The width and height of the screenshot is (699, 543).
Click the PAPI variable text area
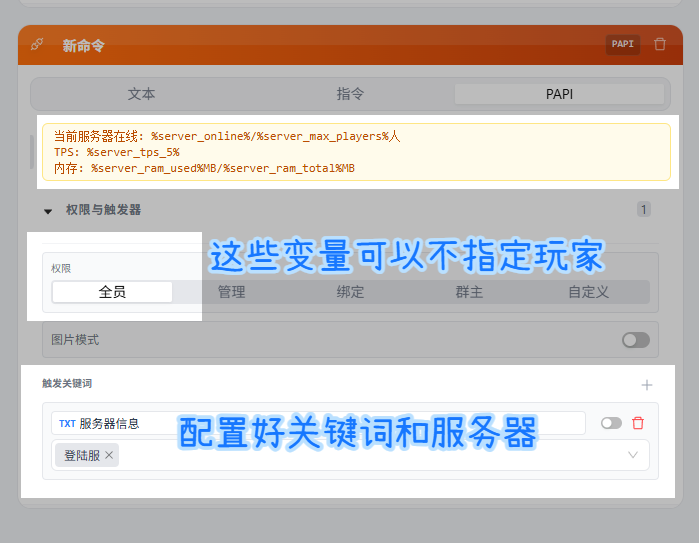click(356, 152)
